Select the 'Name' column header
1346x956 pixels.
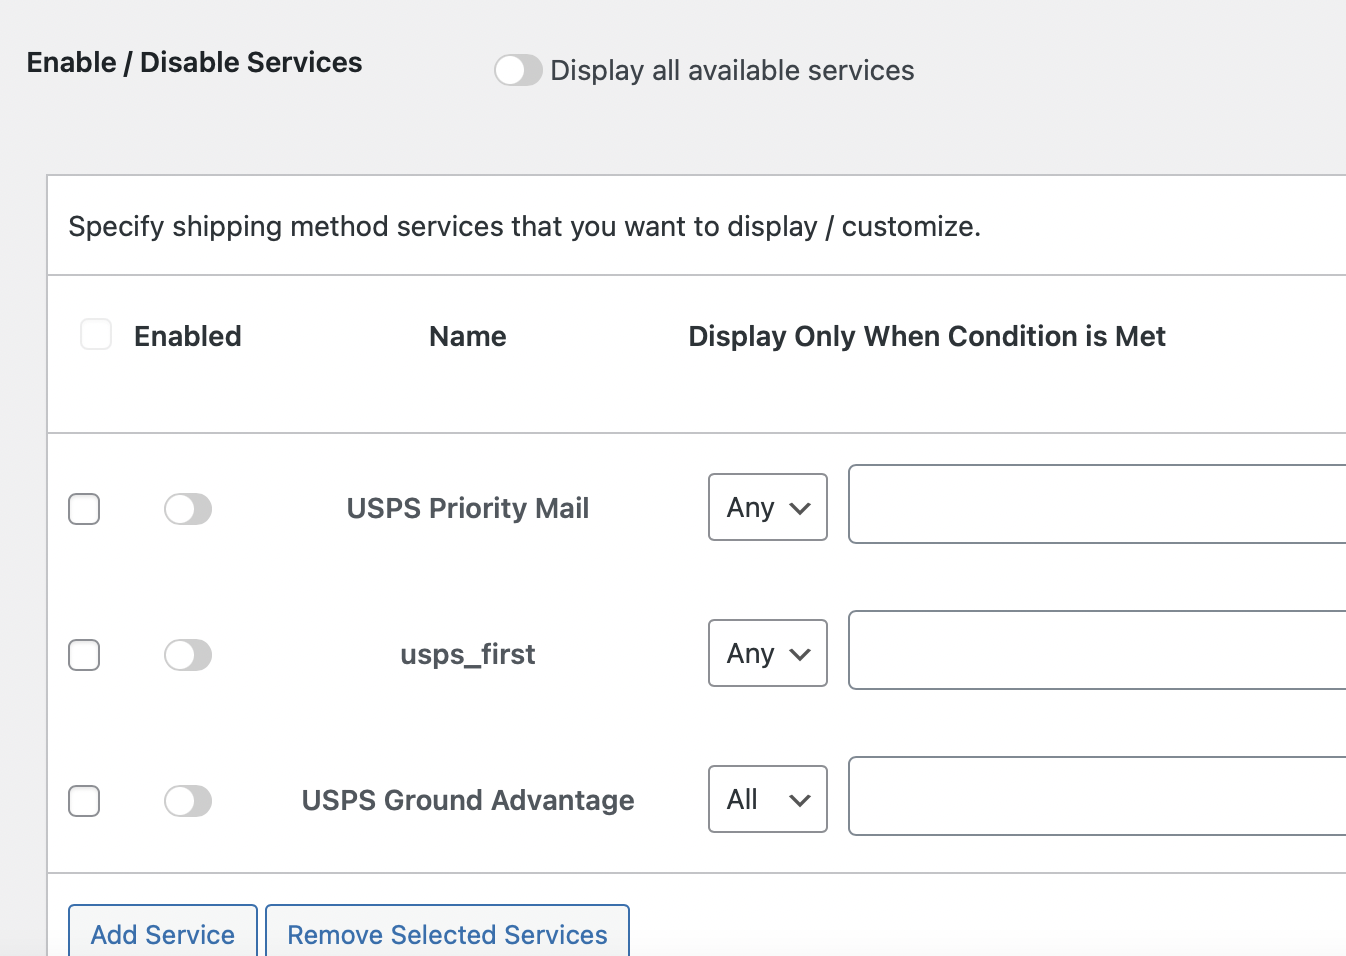pyautogui.click(x=467, y=336)
